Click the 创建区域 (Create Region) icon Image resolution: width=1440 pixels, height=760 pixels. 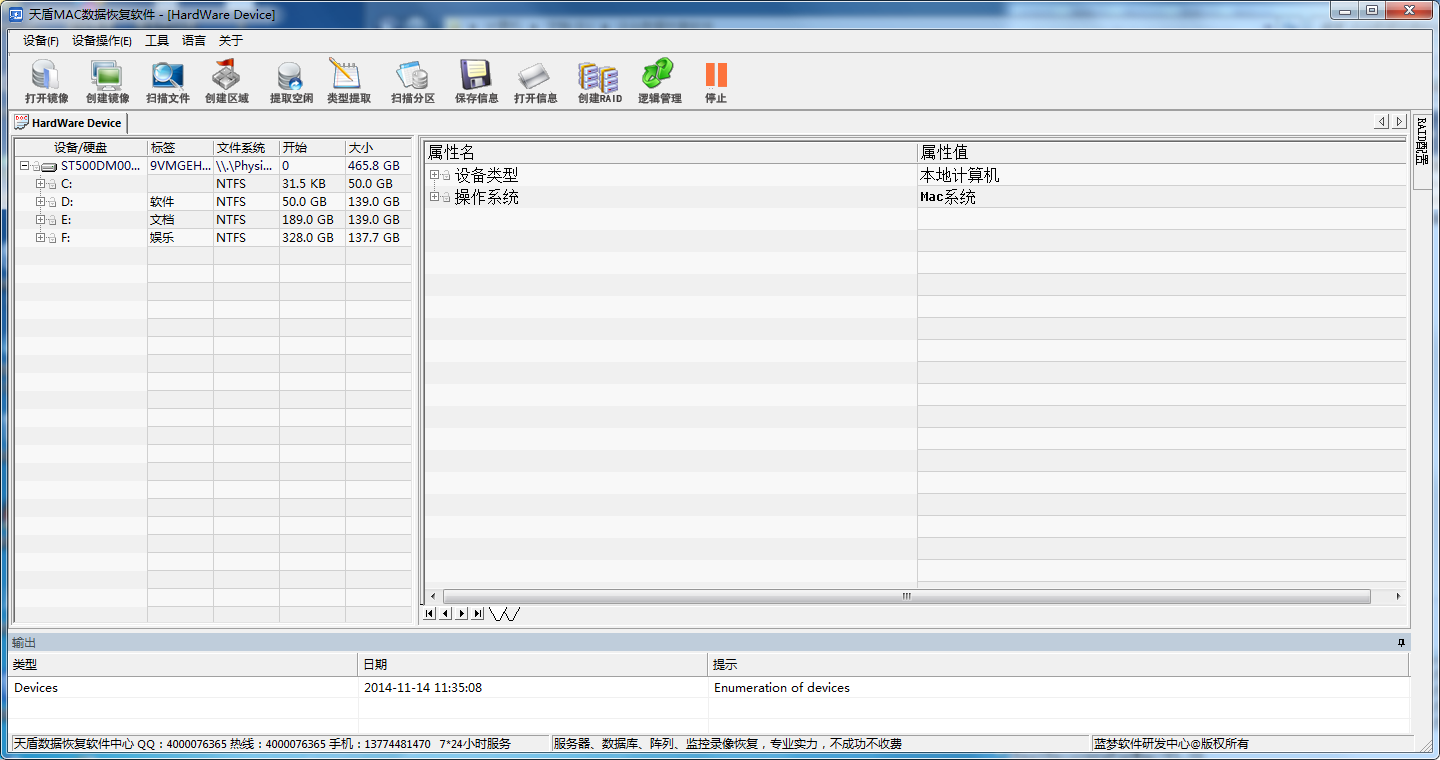(227, 81)
